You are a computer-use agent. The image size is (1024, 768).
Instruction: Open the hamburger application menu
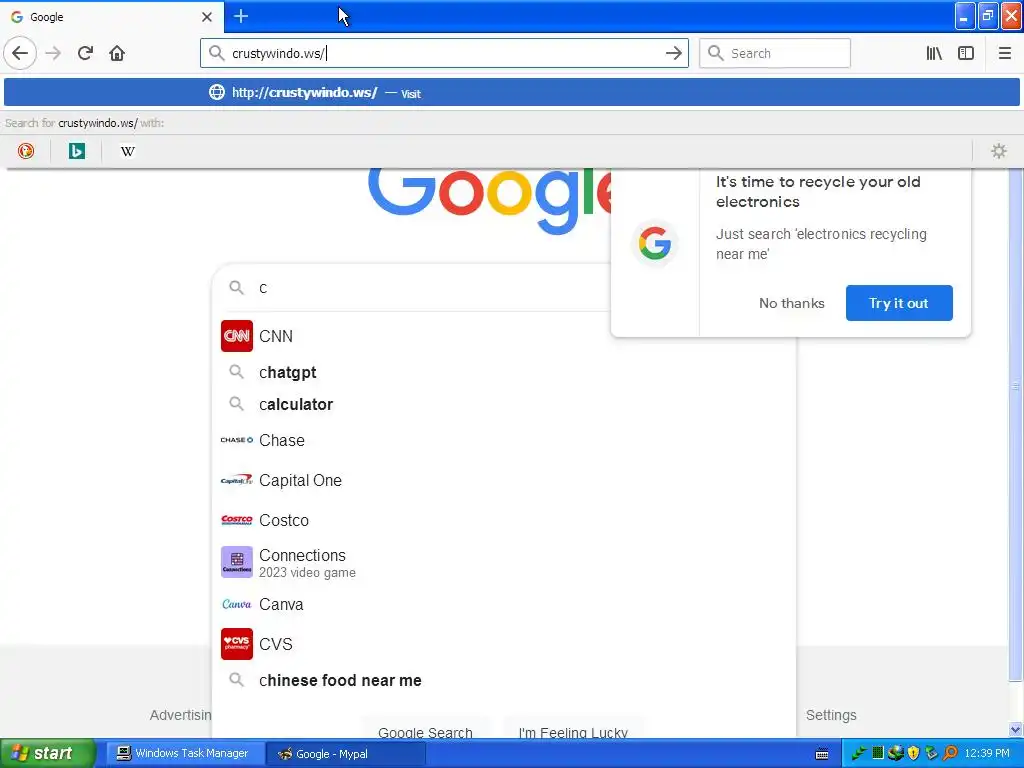(1004, 53)
